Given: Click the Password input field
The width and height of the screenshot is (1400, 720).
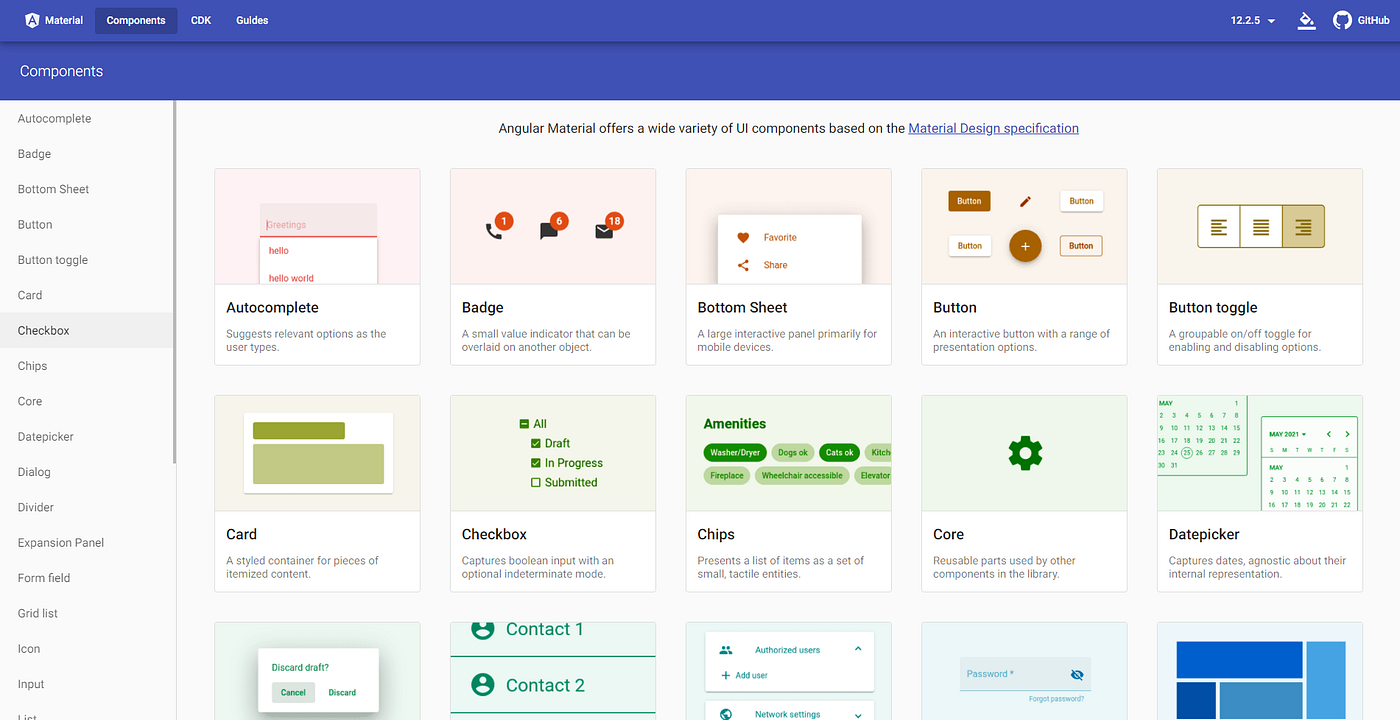Looking at the screenshot, I should (1025, 674).
